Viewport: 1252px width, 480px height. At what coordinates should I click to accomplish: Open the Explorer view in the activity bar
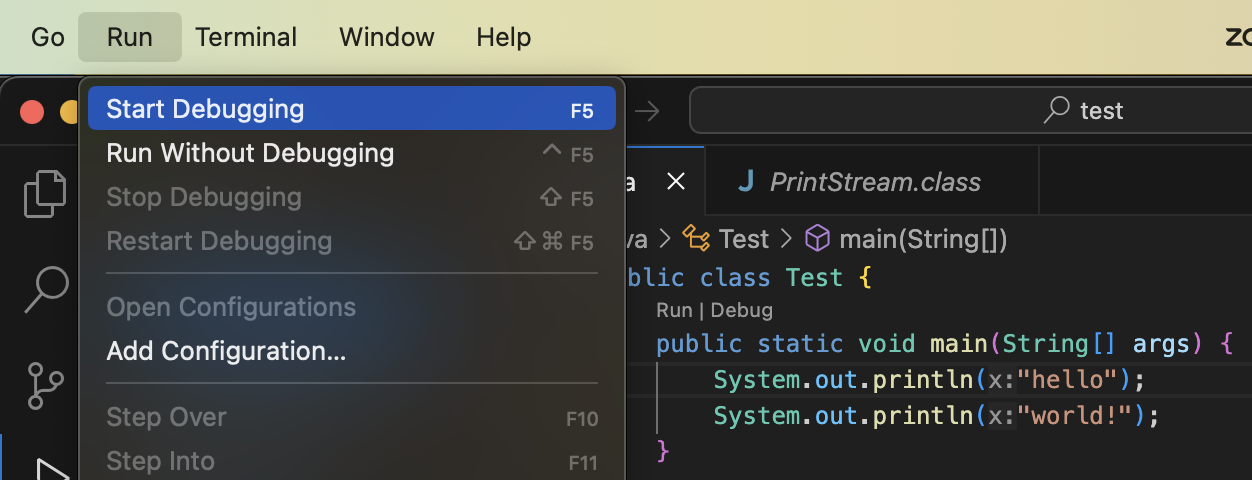click(x=44, y=194)
